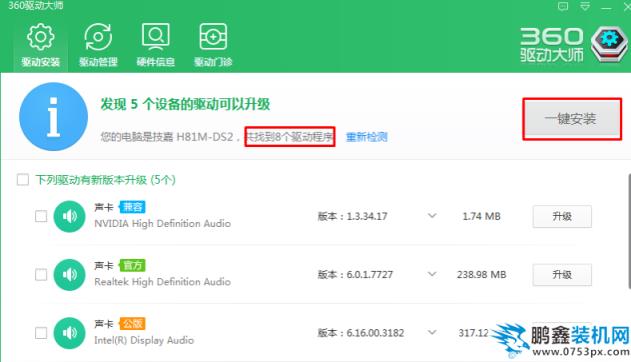Check the NVIDIA High Definition Audio checkbox

click(41, 216)
